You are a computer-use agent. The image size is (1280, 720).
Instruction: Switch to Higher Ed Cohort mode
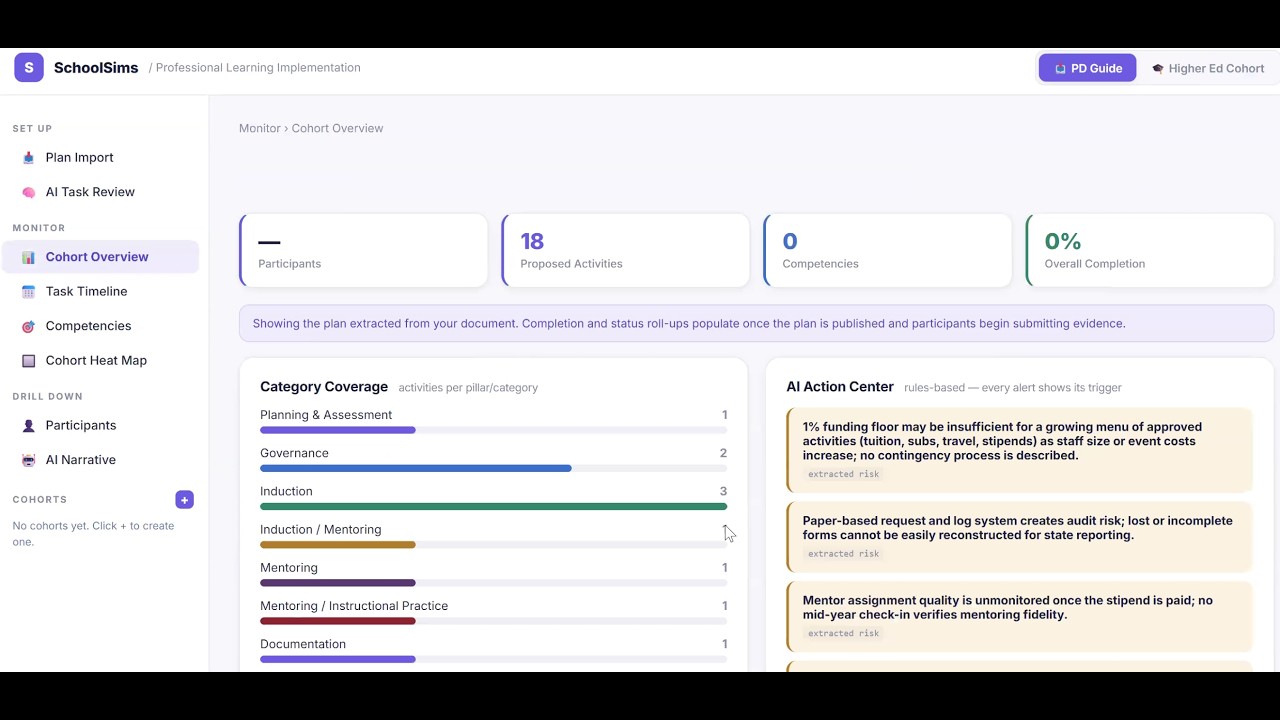click(1208, 68)
